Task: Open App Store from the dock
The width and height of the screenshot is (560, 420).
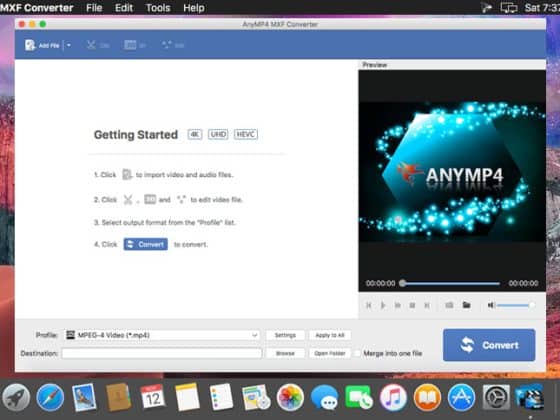Action: 461,398
